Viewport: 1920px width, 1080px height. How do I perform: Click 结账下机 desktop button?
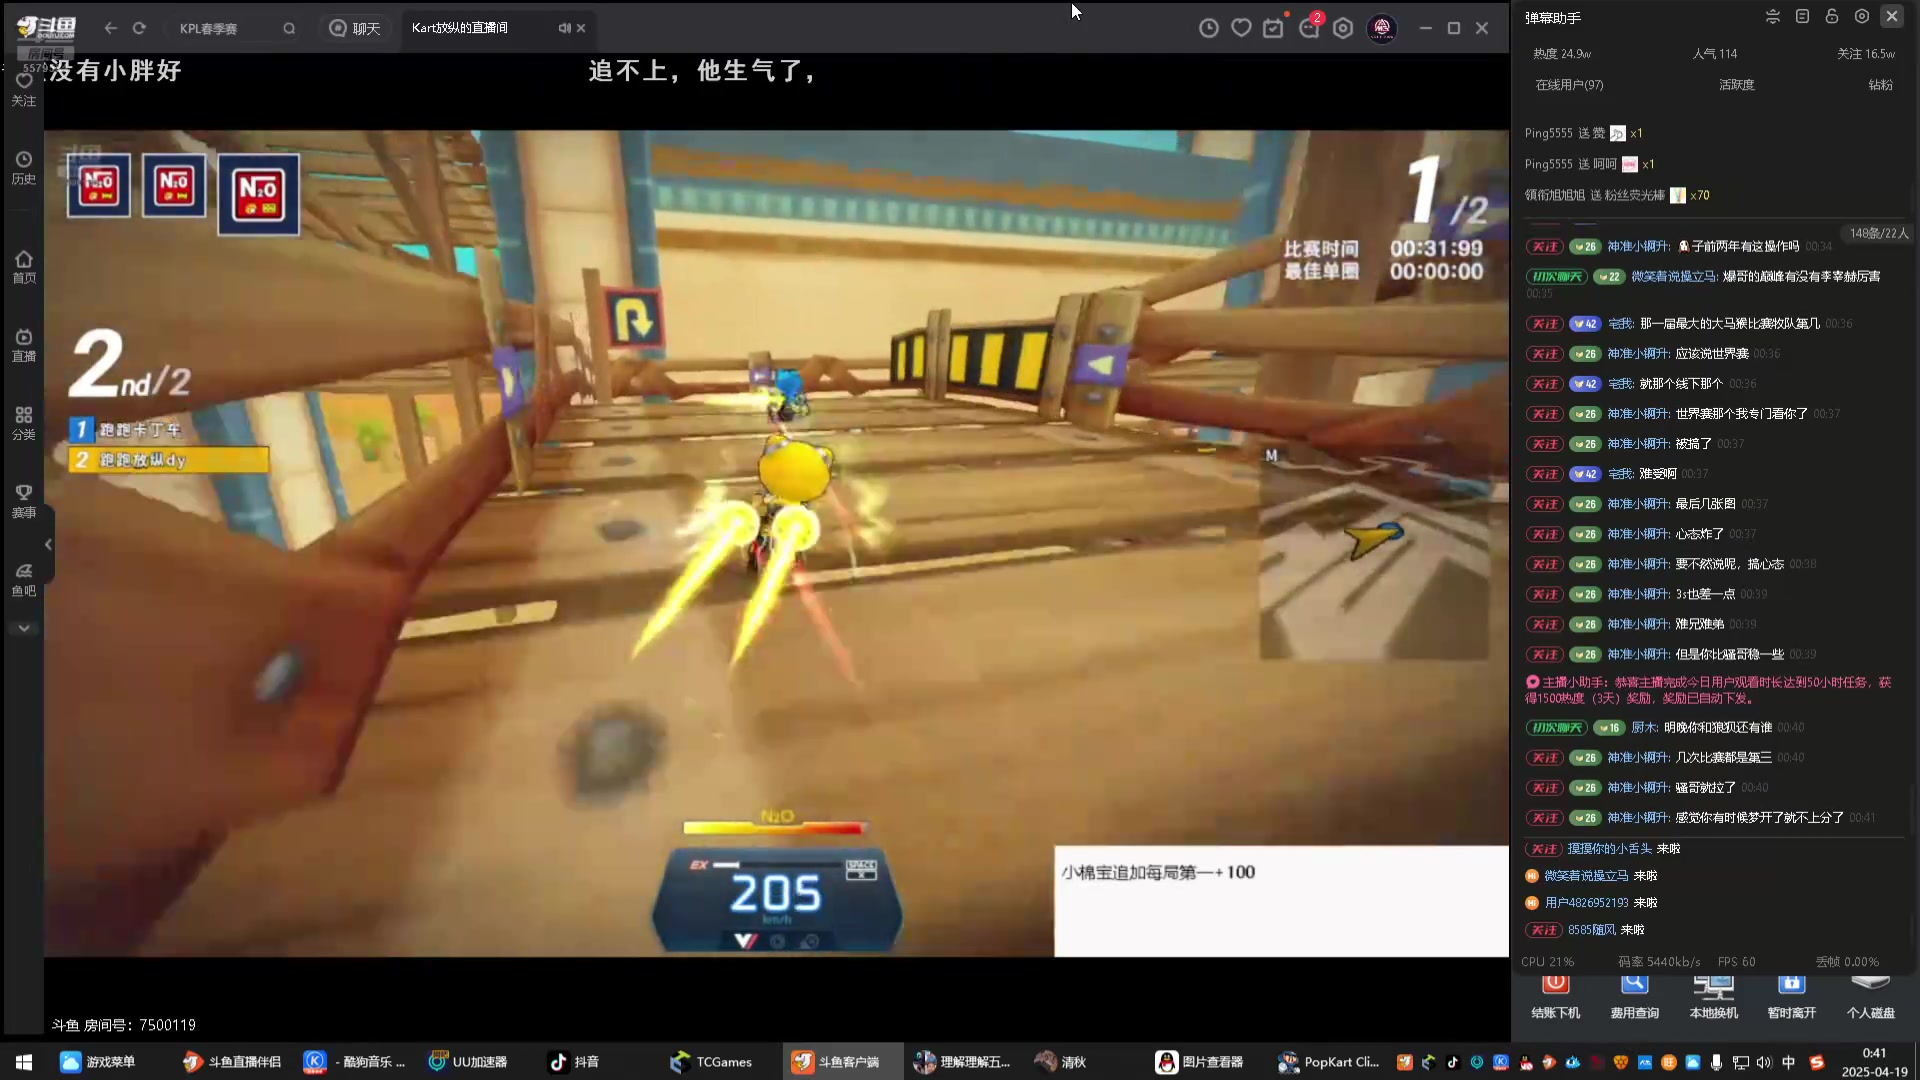tap(1556, 995)
